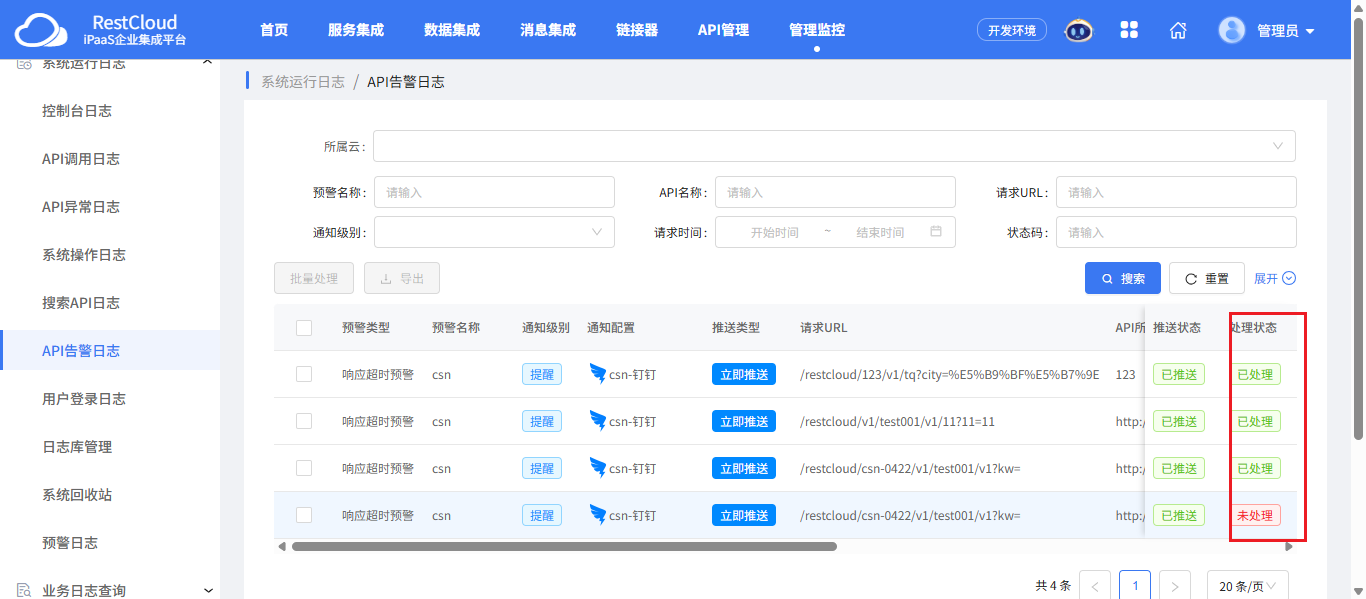The width and height of the screenshot is (1366, 599).
Task: Click the expand circle-chevron icon beside 展开
Action: (1289, 278)
